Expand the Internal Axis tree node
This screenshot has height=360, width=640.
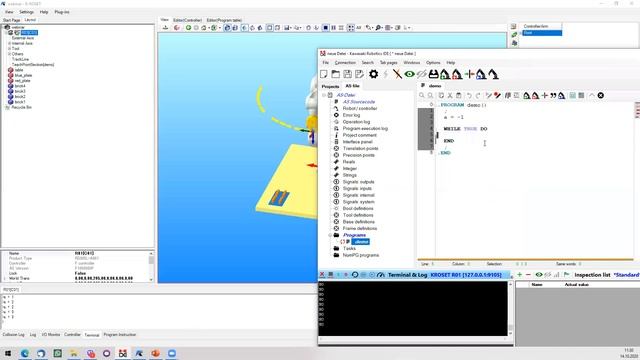pyautogui.click(x=9, y=43)
